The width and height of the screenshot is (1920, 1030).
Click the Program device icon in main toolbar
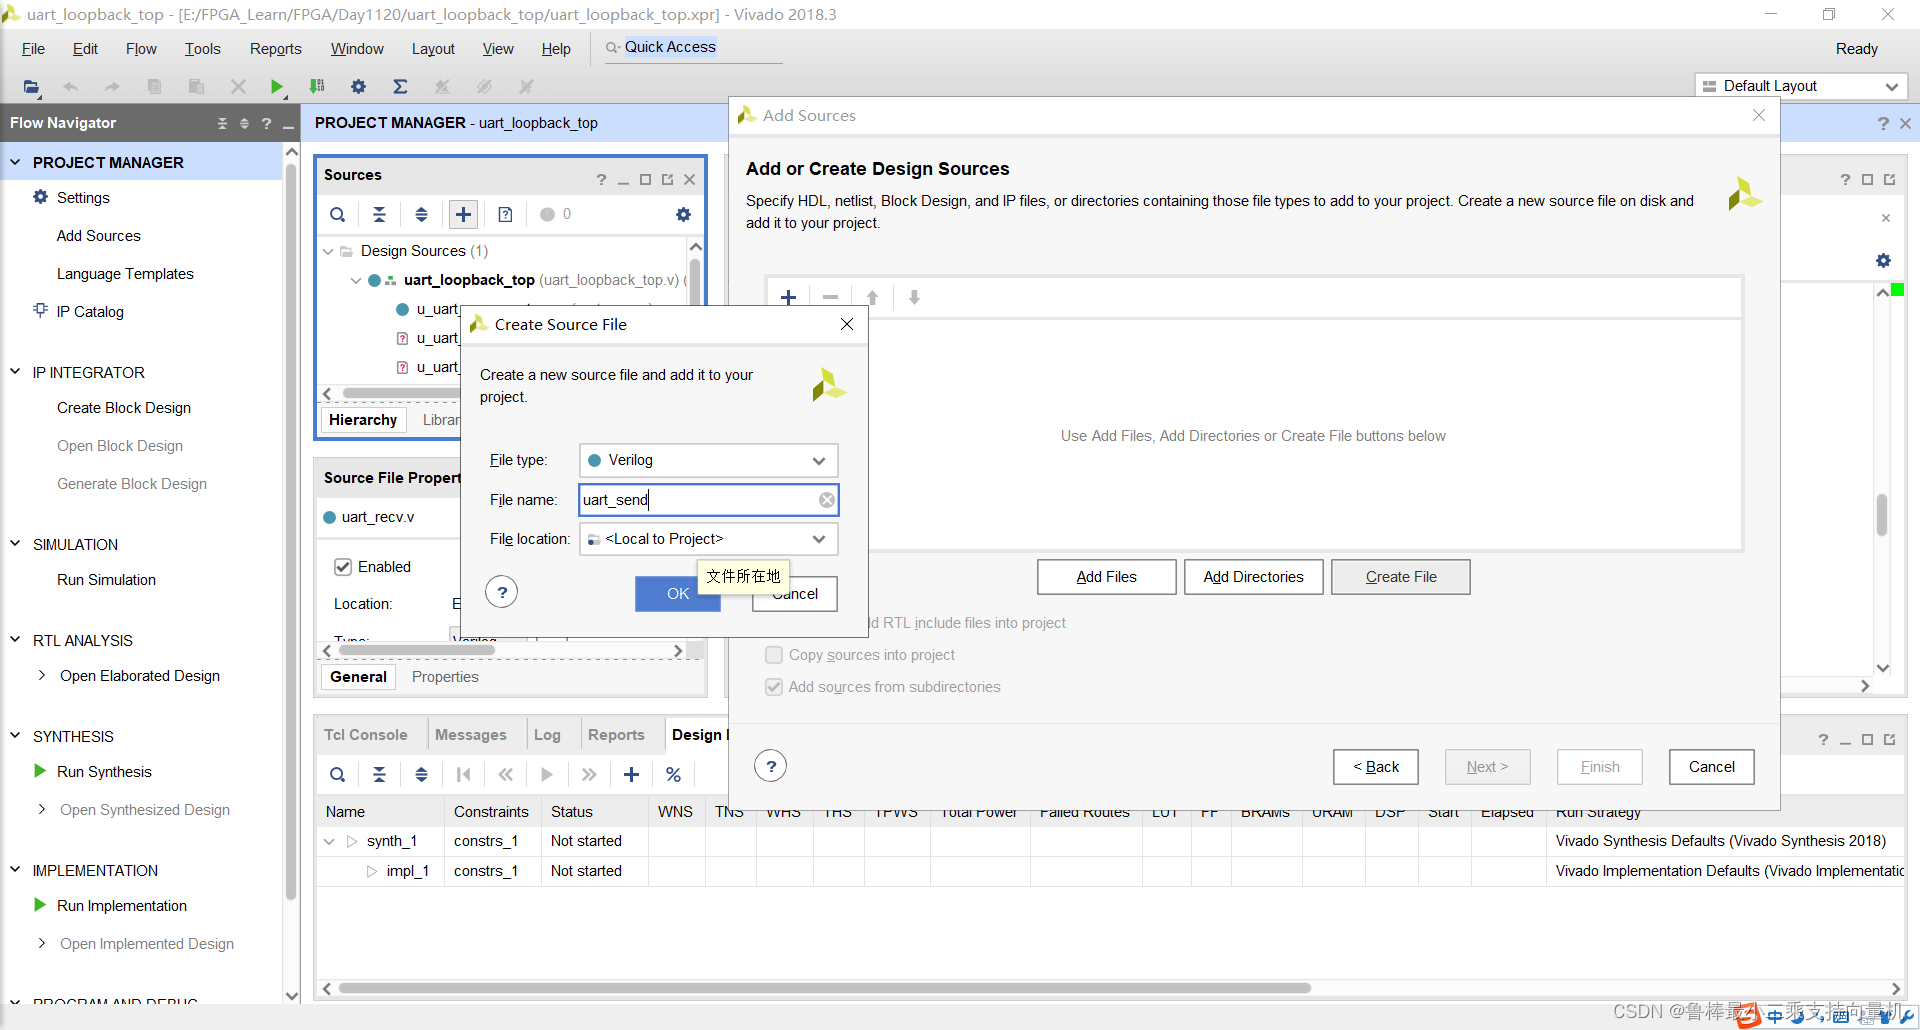pyautogui.click(x=317, y=87)
